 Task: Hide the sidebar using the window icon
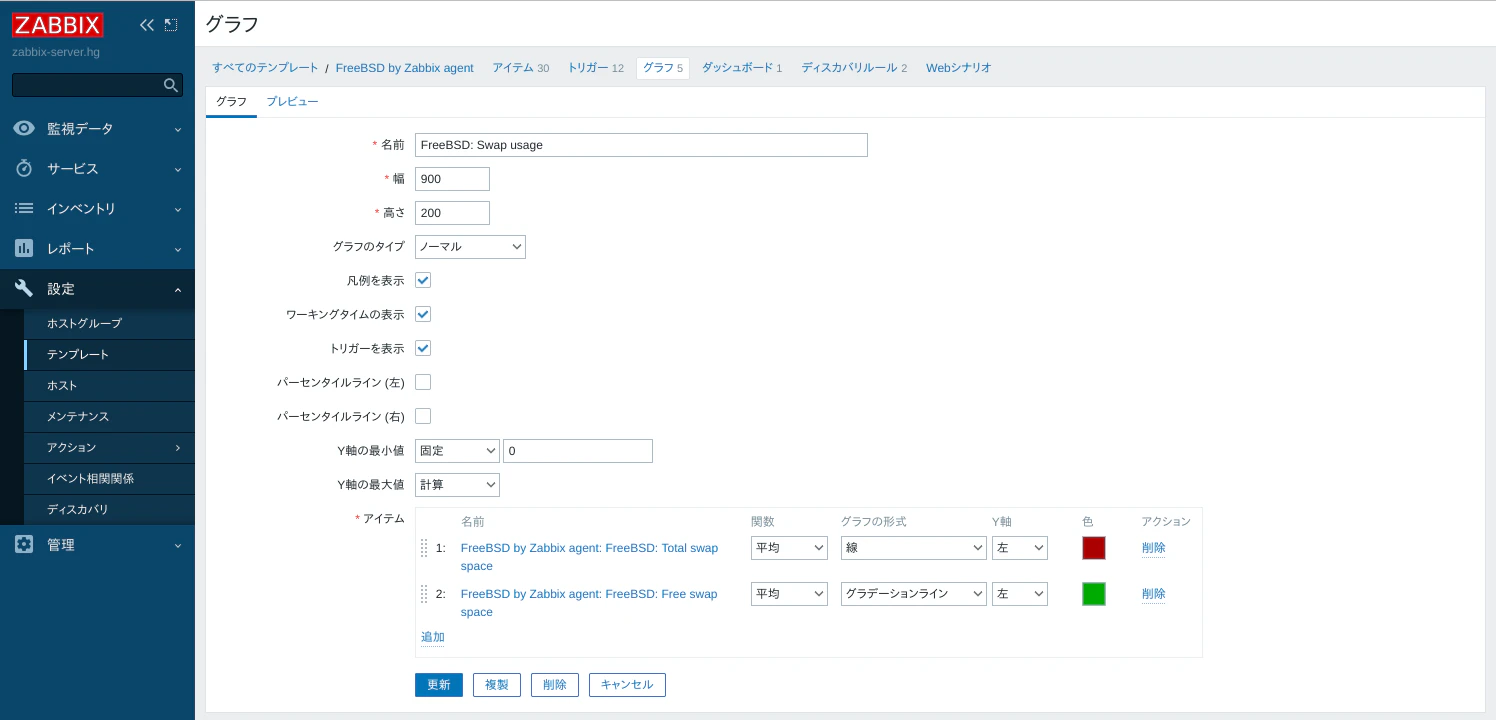point(171,25)
